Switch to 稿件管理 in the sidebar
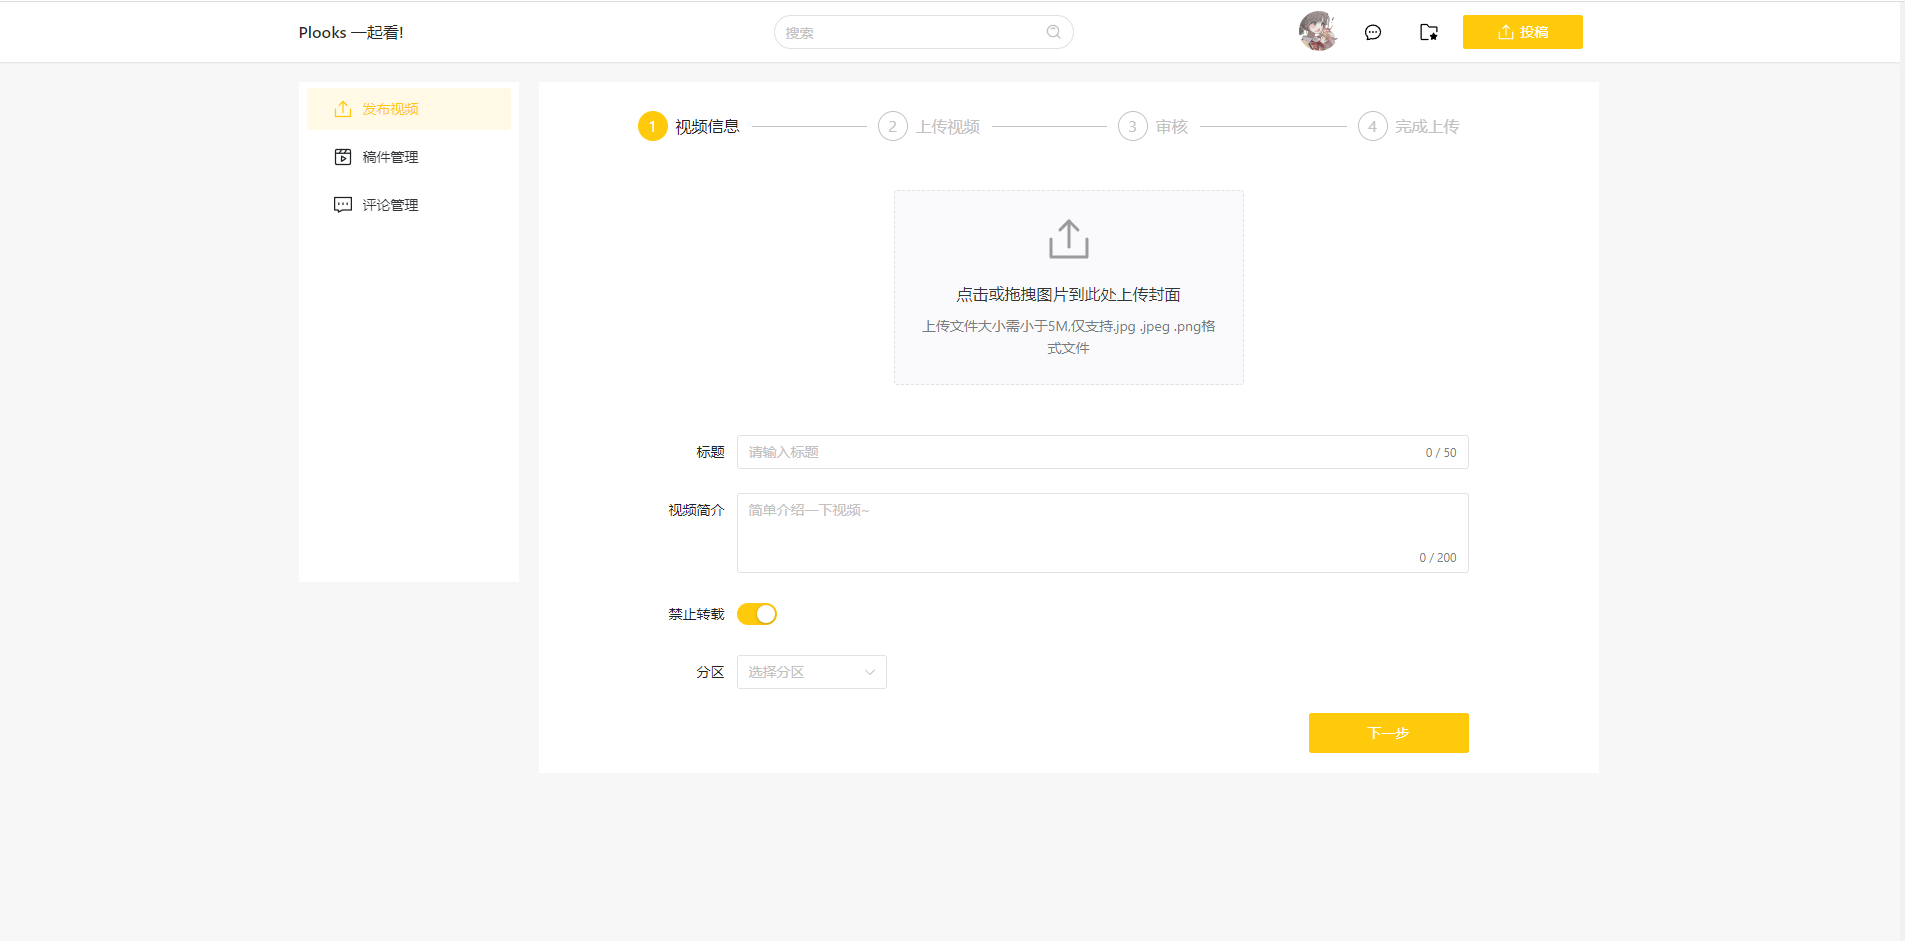Image resolution: width=1905 pixels, height=941 pixels. 391,156
